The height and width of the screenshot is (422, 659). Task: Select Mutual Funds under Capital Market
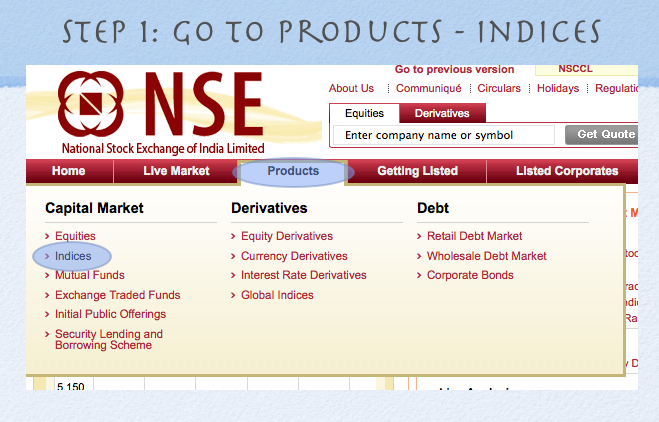point(90,275)
